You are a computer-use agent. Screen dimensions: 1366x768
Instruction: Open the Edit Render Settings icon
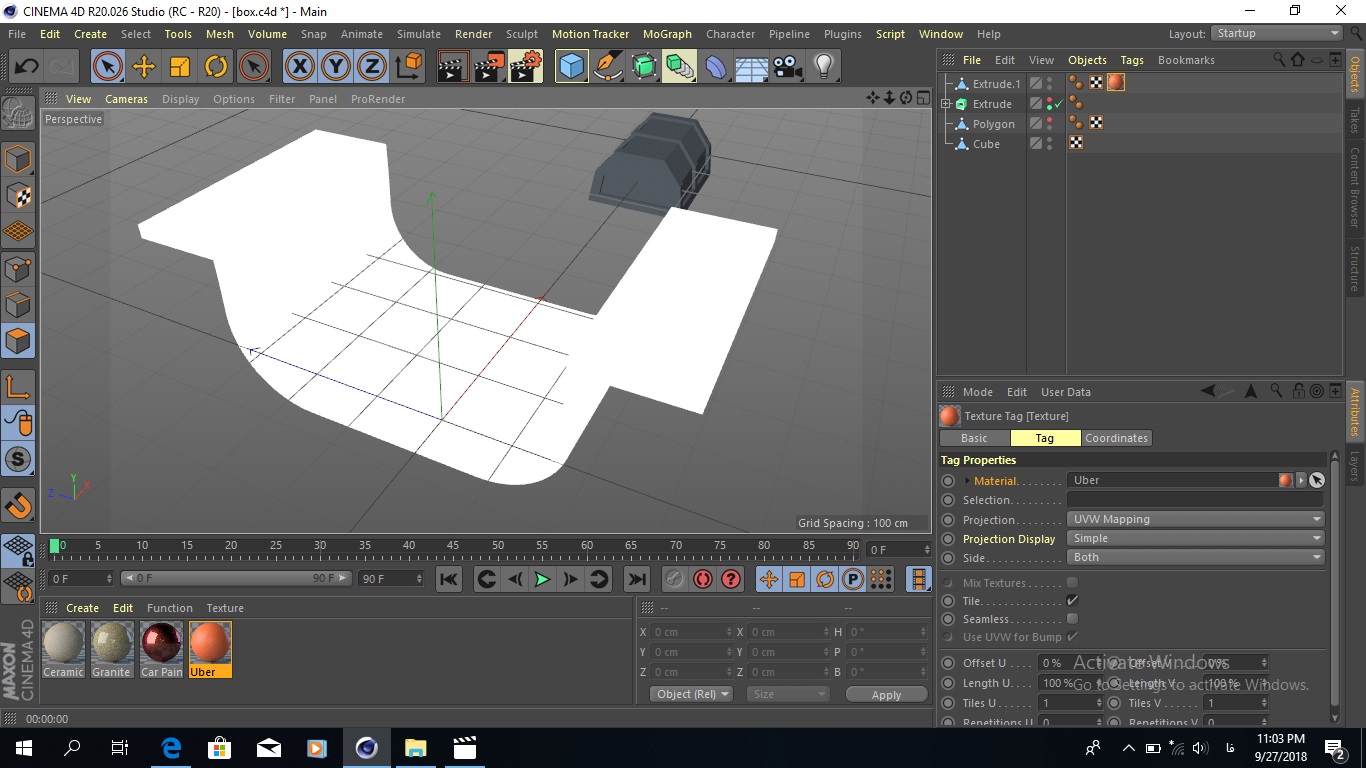[526, 67]
